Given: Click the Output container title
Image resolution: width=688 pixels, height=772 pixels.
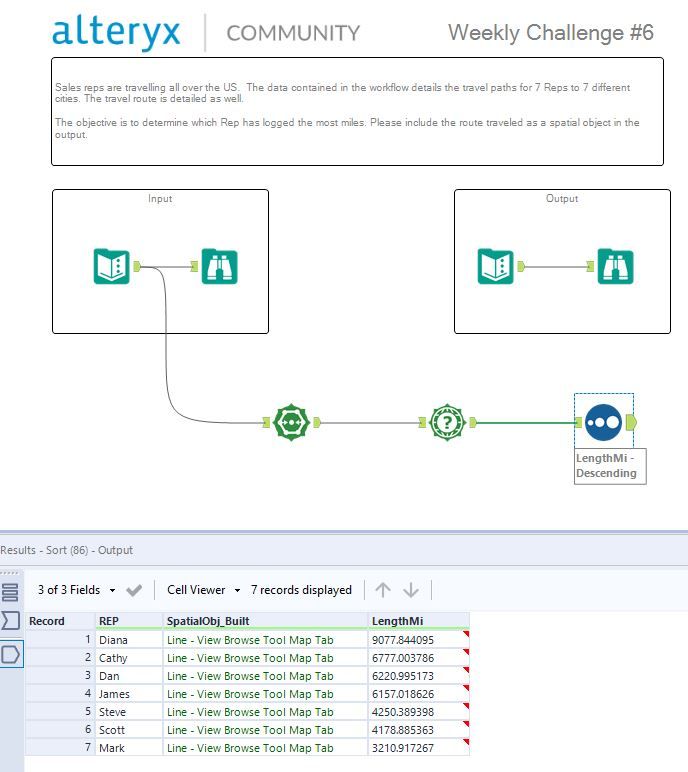Looking at the screenshot, I should pyautogui.click(x=562, y=198).
